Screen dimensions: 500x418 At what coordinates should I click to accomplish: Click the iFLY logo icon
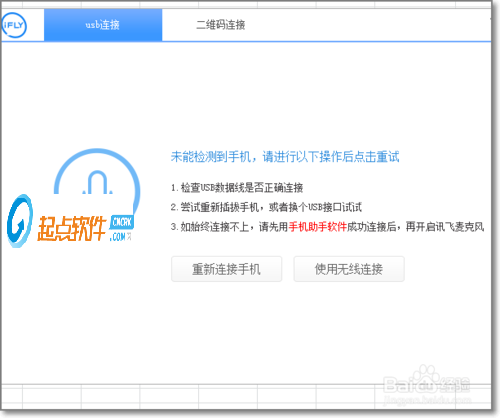coord(14,25)
